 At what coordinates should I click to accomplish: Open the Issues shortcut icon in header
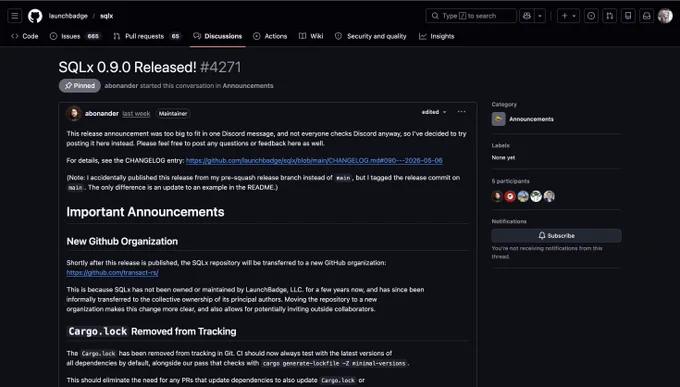(x=591, y=16)
